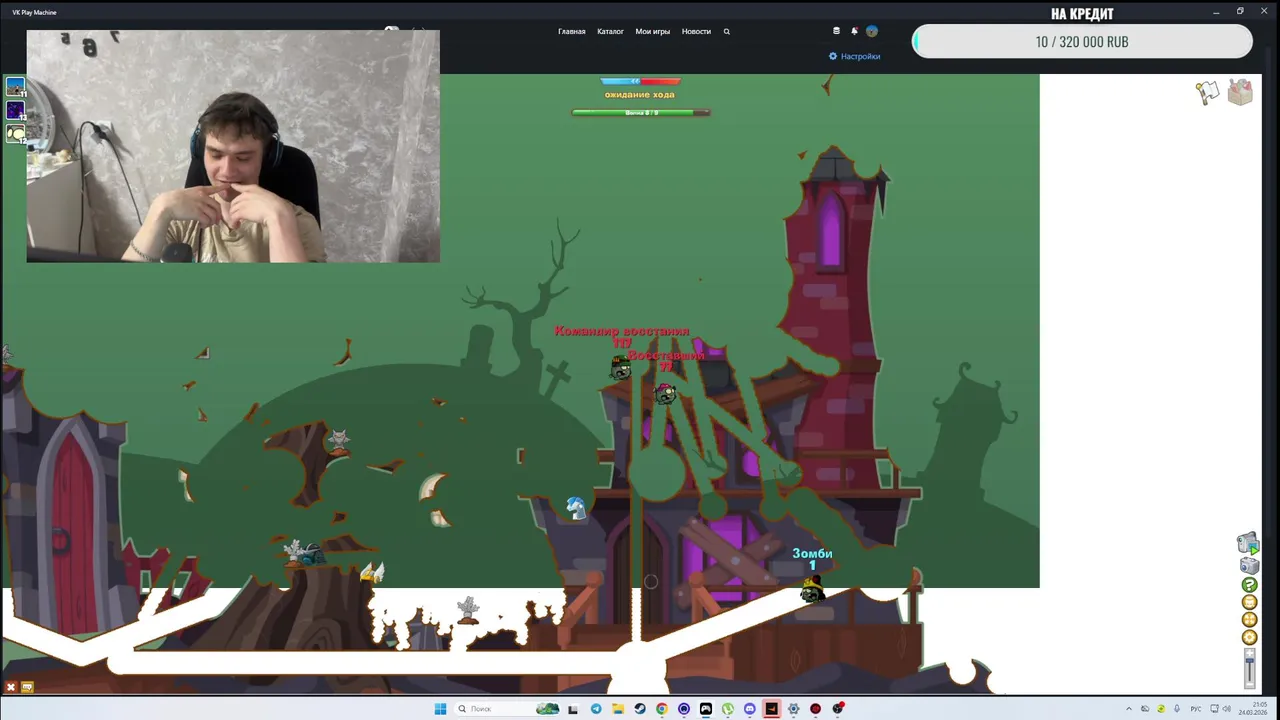Click the notifications bell icon
This screenshot has height=720, width=1280.
(x=854, y=31)
